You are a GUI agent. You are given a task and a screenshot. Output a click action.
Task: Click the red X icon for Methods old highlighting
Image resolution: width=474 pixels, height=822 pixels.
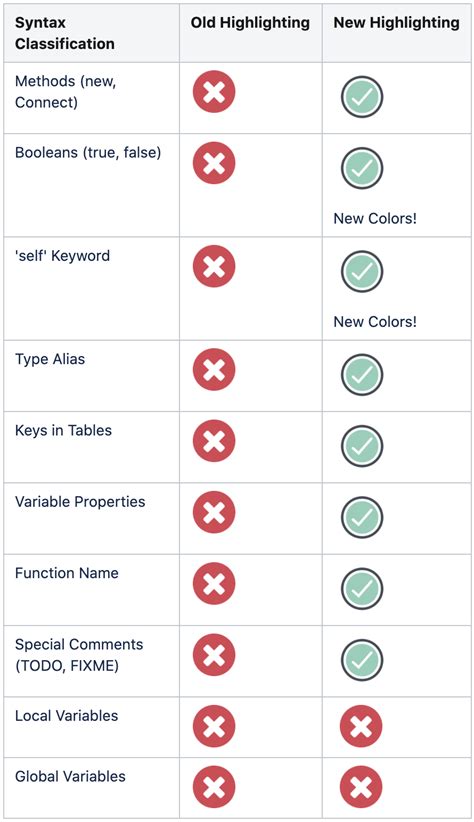[x=214, y=92]
